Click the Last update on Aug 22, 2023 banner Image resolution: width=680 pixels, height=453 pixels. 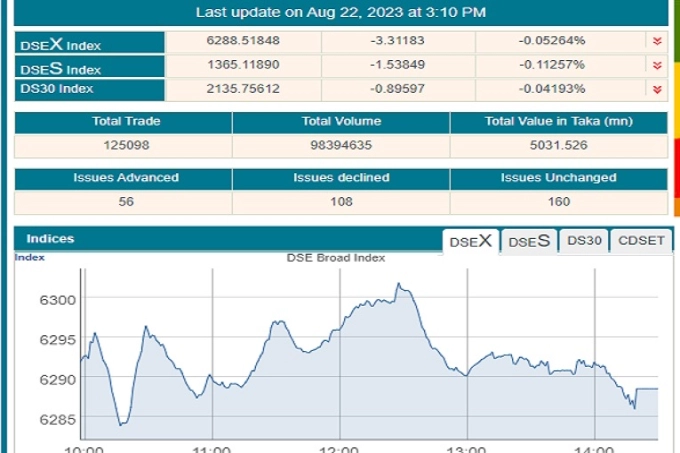pos(341,12)
